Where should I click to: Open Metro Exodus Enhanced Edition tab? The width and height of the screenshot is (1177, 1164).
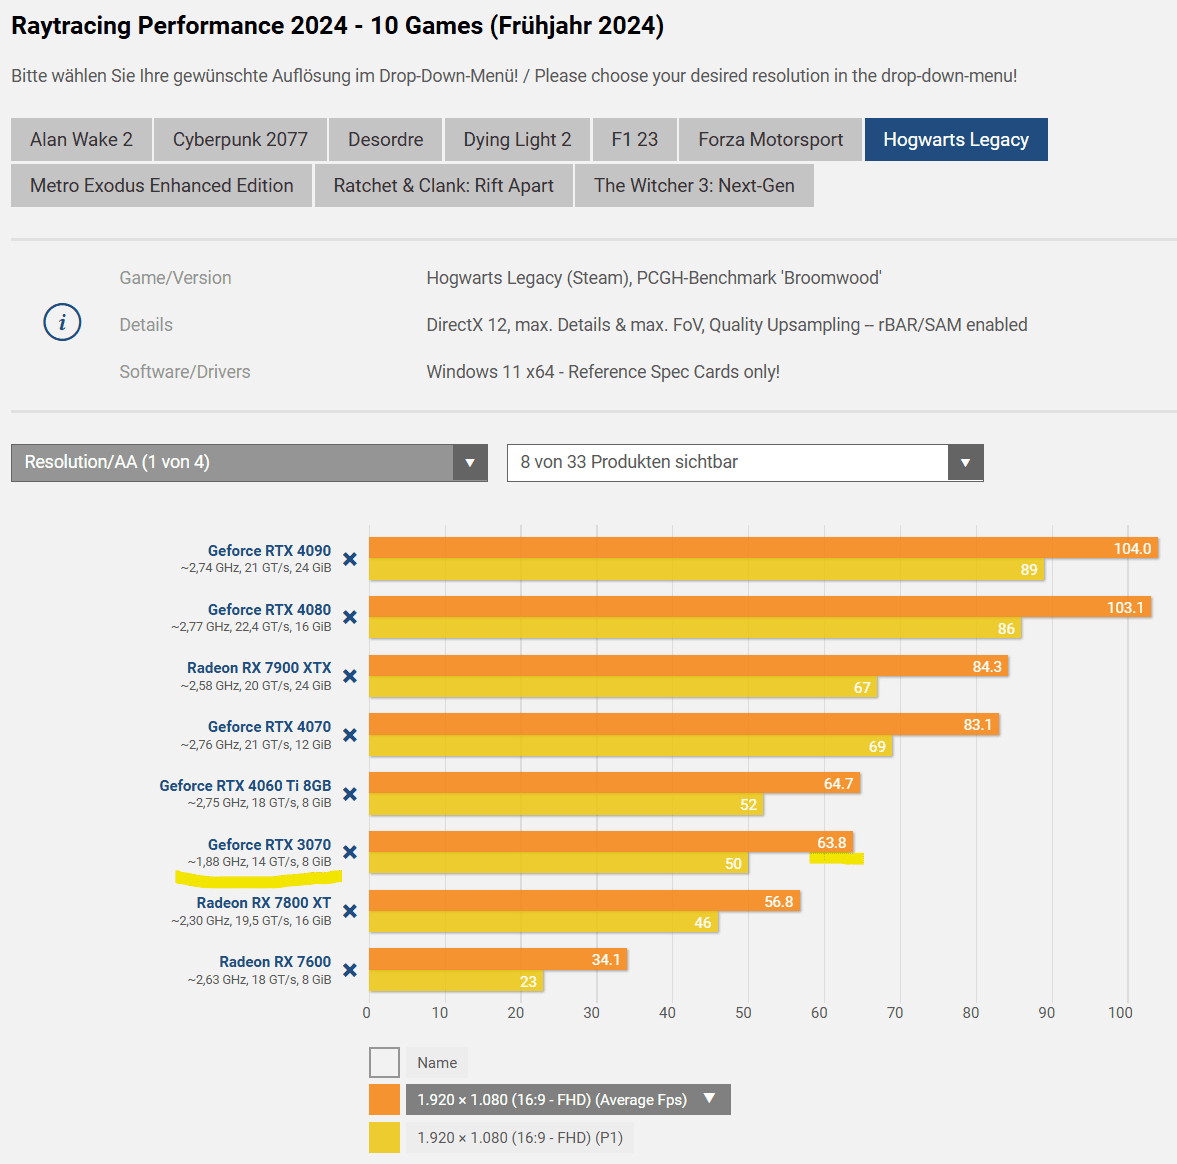tap(161, 185)
